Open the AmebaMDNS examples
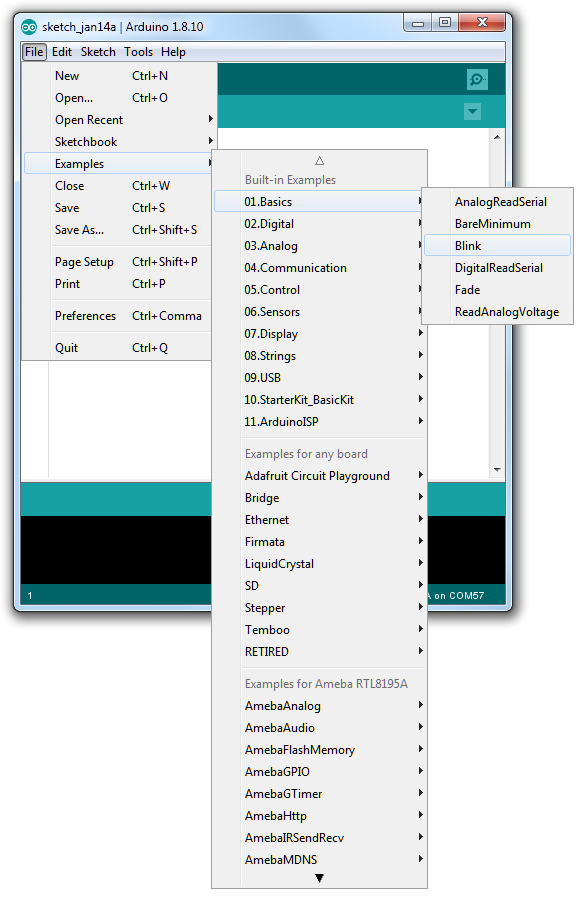The image size is (583, 899). point(319,859)
